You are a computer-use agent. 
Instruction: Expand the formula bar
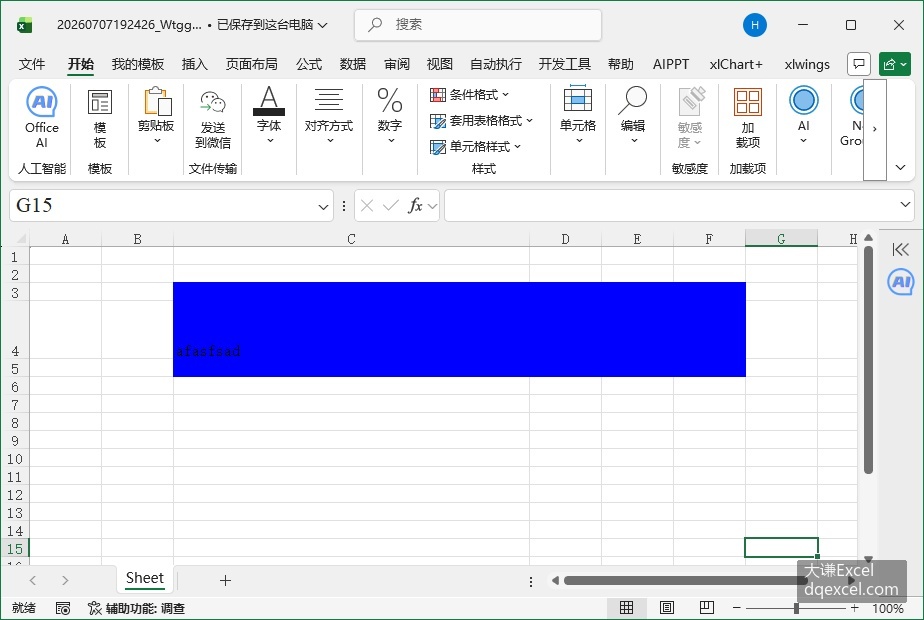click(905, 205)
